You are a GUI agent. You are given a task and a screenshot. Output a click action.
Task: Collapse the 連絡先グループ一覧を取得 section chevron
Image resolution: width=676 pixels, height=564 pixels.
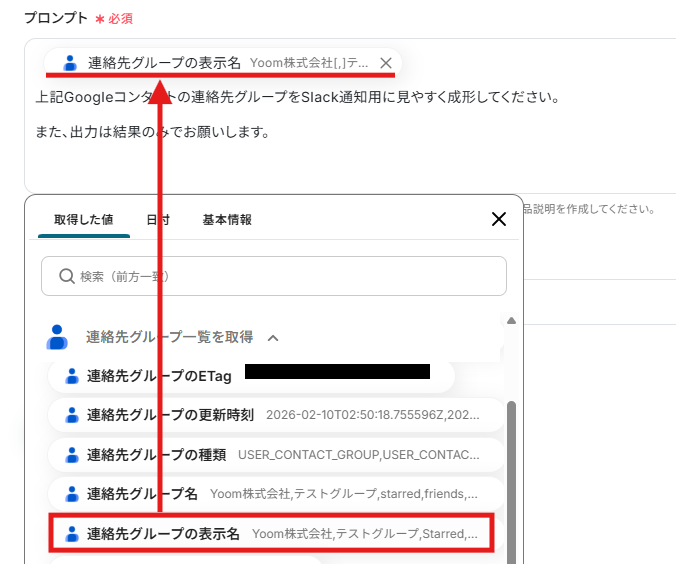click(x=273, y=338)
